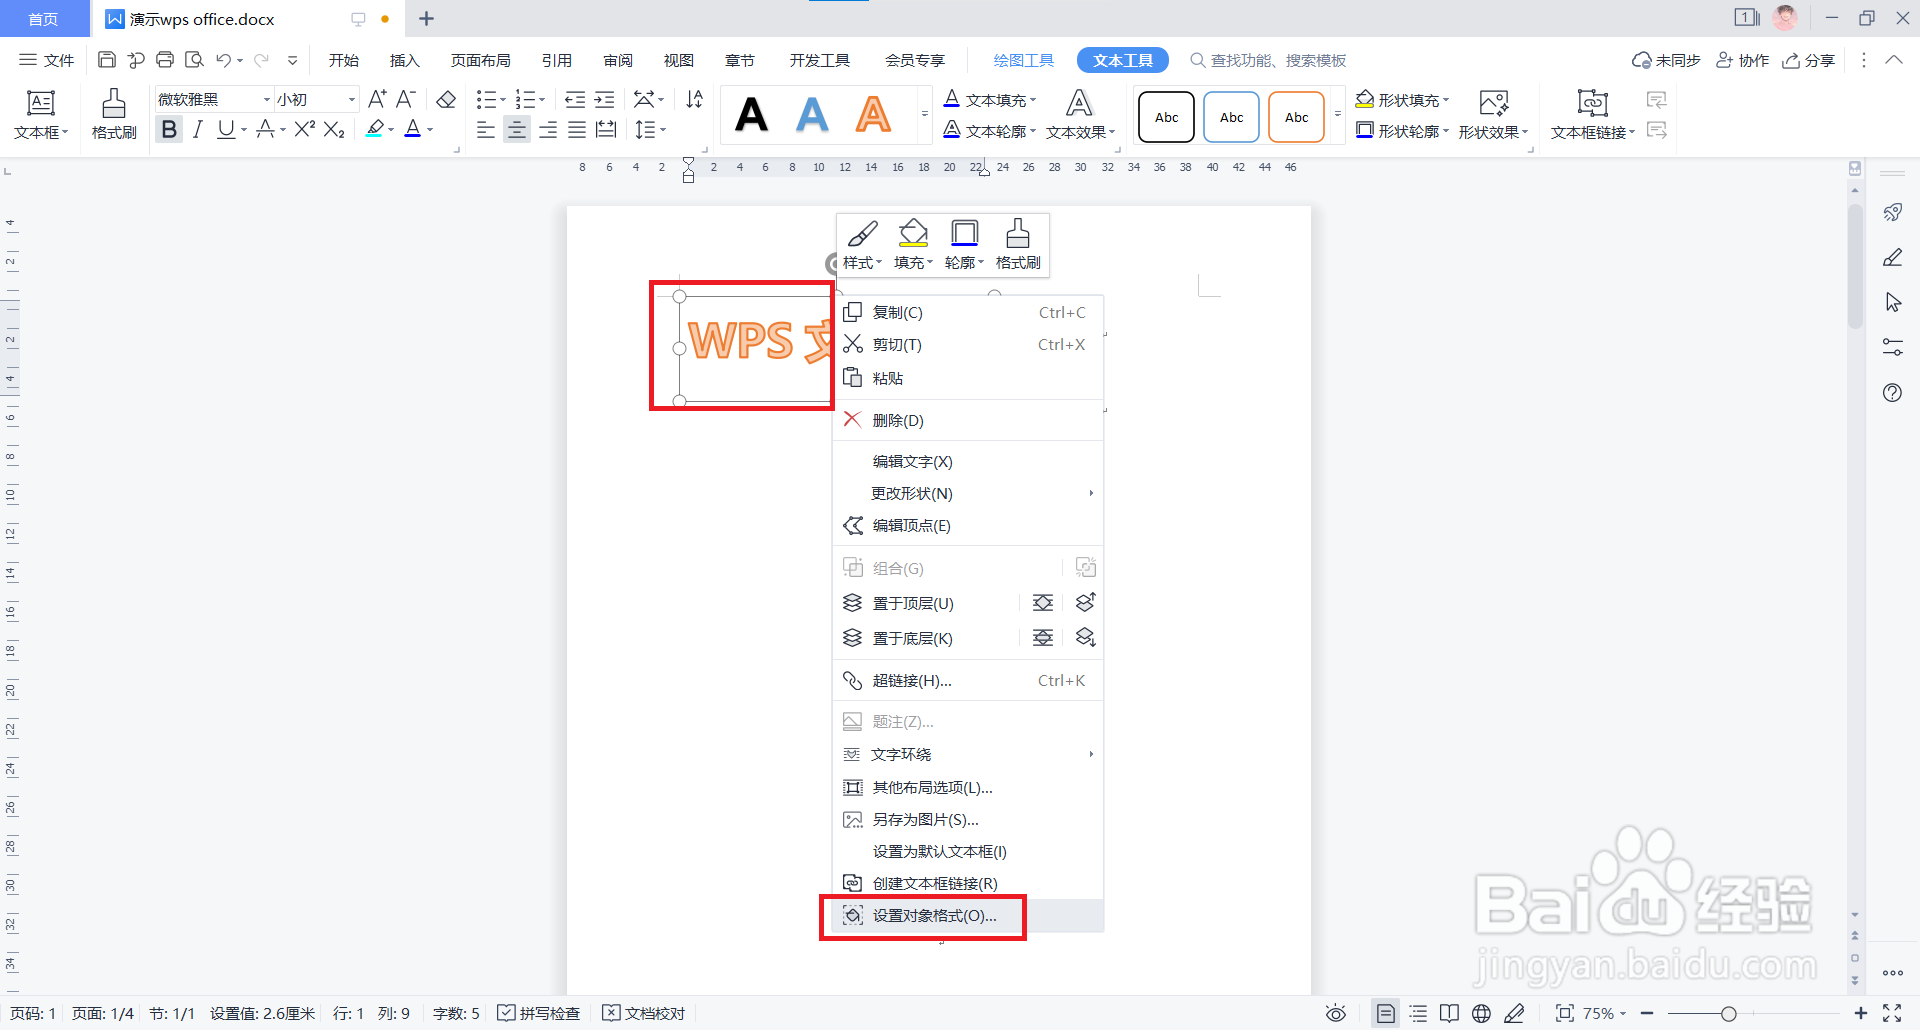Insert a text box using 文本框 icon
Viewport: 1920px width, 1030px height.
(x=40, y=113)
